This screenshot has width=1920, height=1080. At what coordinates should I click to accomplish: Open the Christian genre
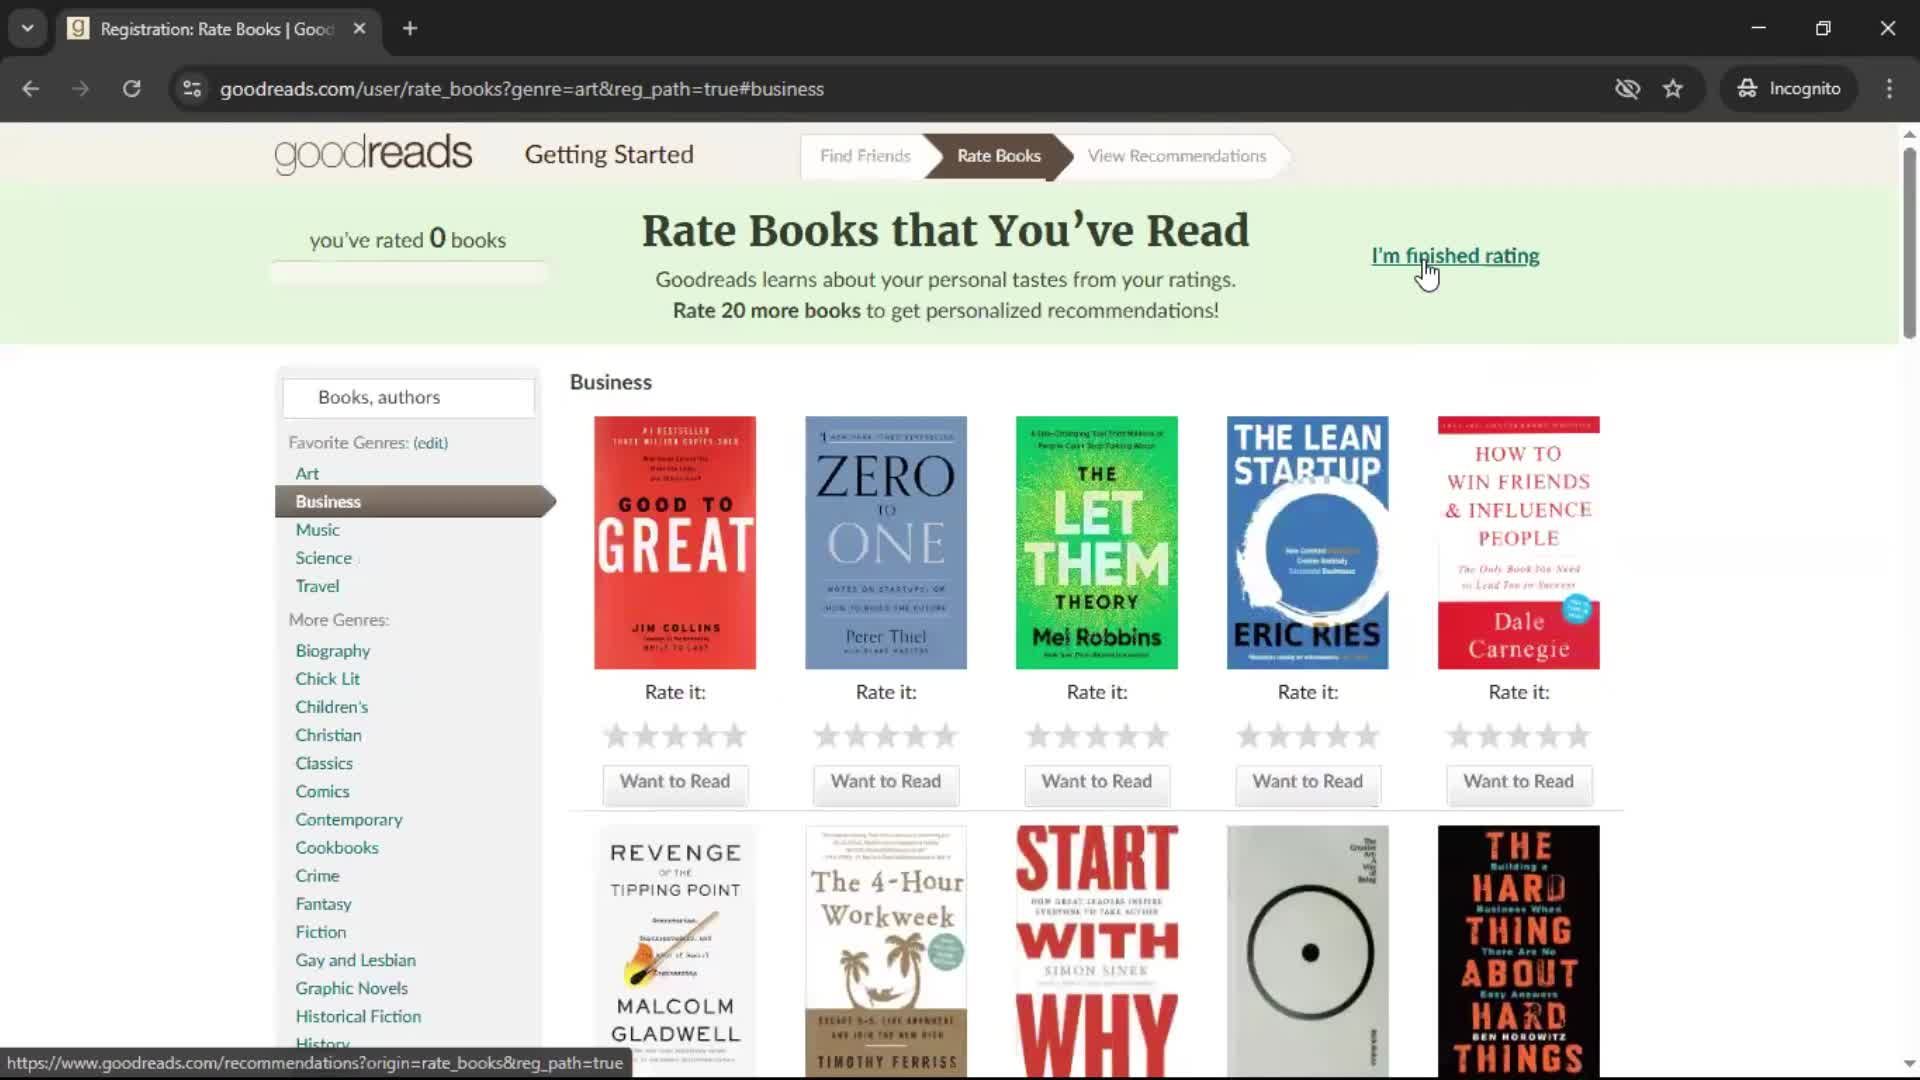[328, 735]
